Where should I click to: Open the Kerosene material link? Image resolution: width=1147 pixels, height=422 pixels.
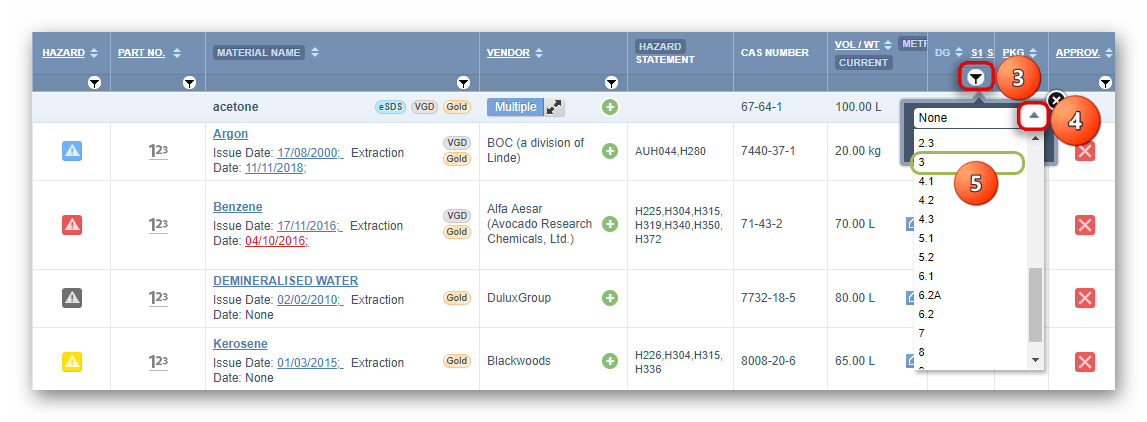pyautogui.click(x=240, y=344)
